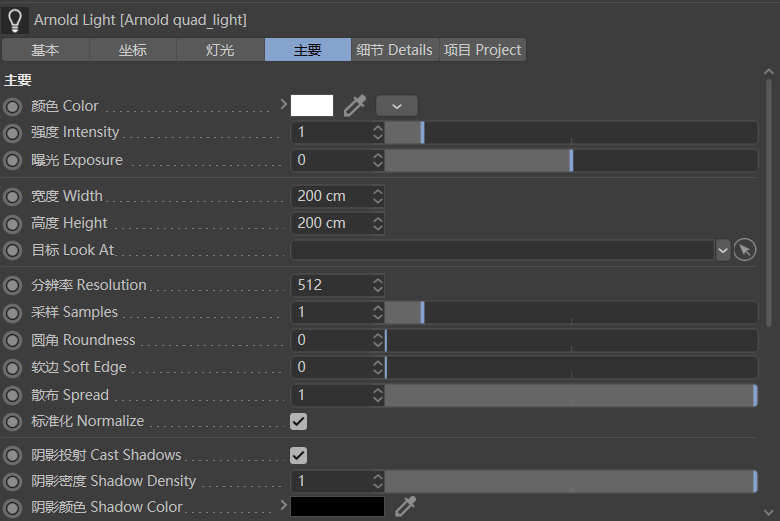Viewport: 780px width, 521px height.
Task: Click the vertical scrollbar thumb
Action: [769, 203]
